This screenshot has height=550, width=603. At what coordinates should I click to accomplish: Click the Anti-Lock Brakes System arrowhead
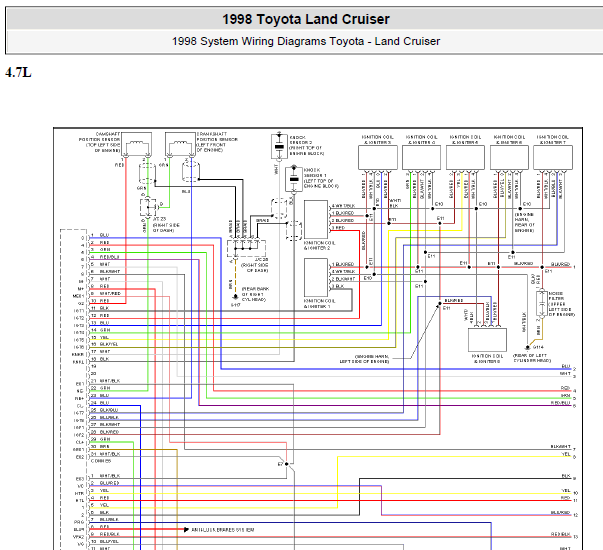tap(186, 530)
